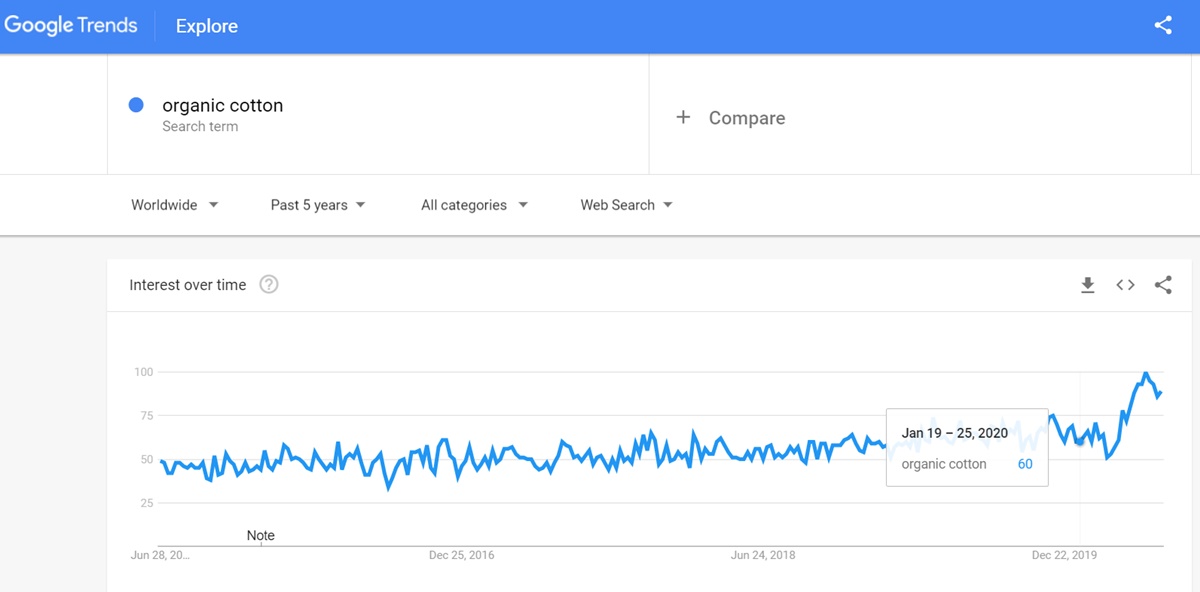Click the blue dot beside organic cotton

point(137,105)
